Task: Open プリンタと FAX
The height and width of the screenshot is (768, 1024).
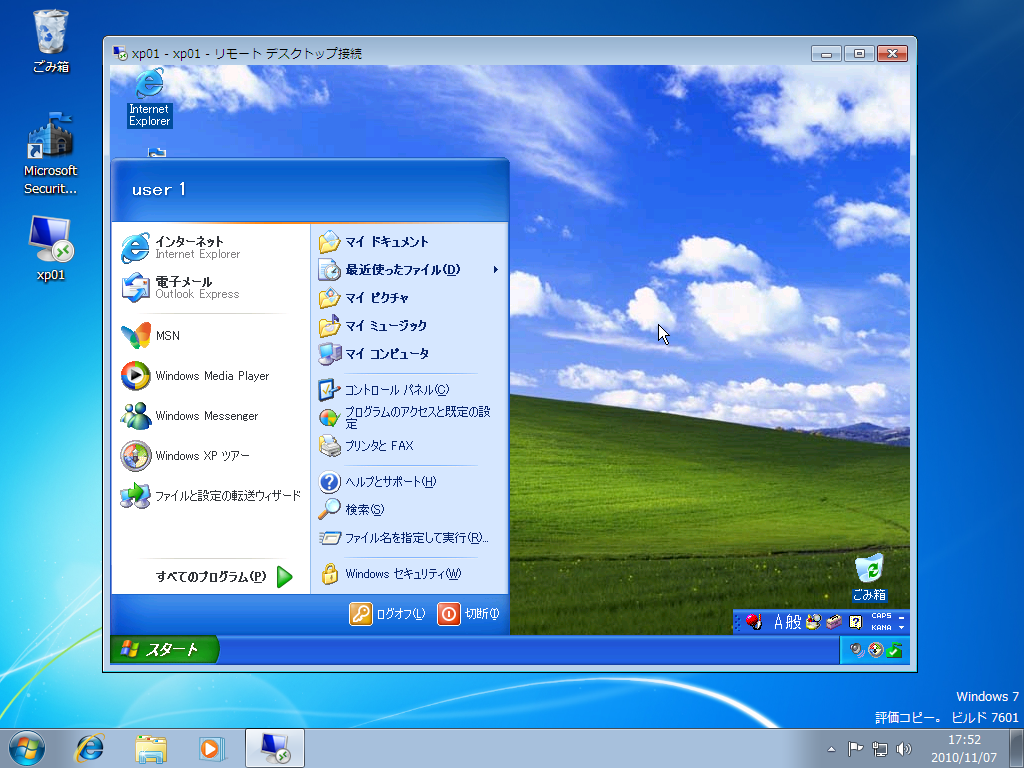Action: click(409, 445)
